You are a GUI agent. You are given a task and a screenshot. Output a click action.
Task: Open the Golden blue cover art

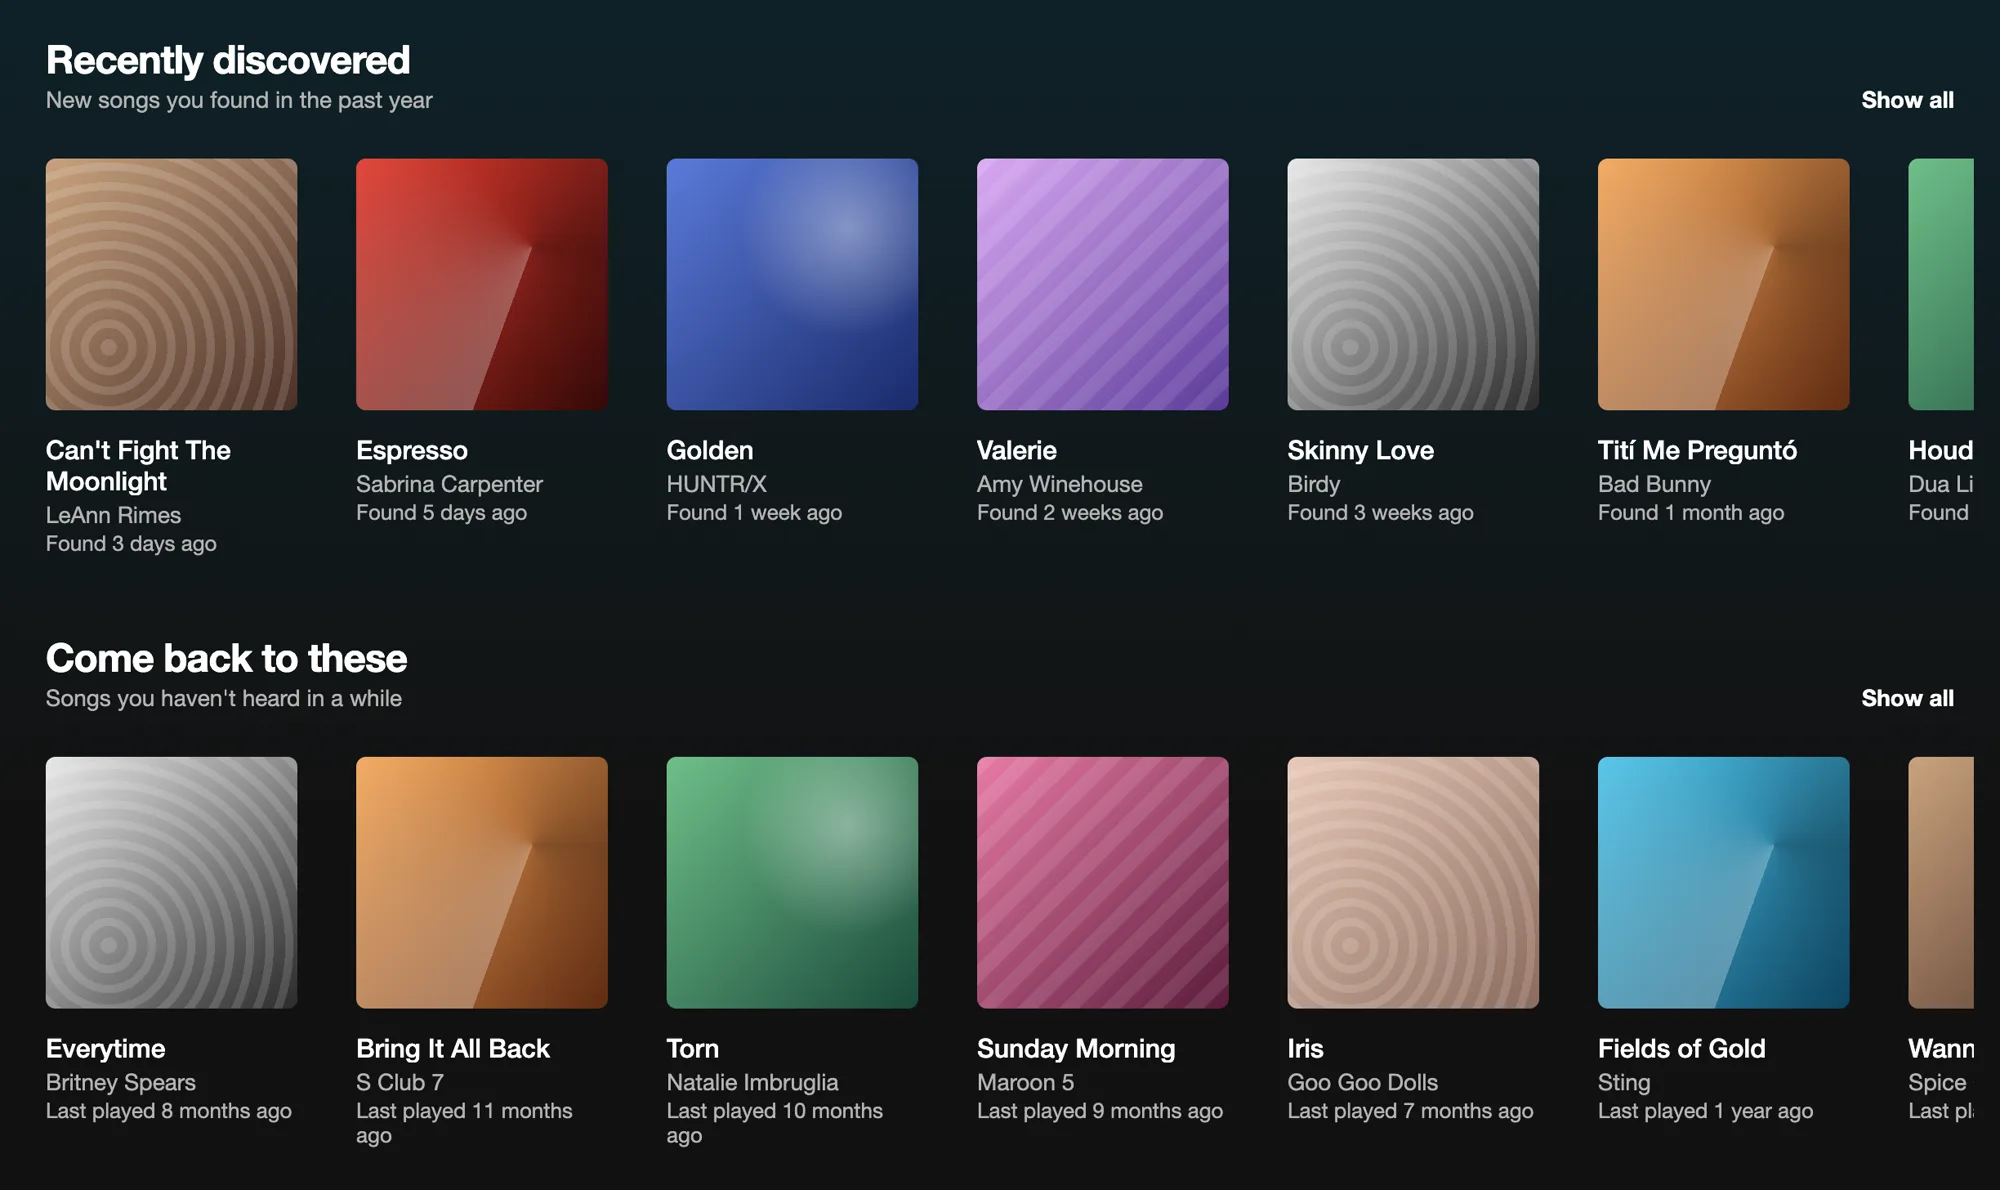tap(792, 284)
